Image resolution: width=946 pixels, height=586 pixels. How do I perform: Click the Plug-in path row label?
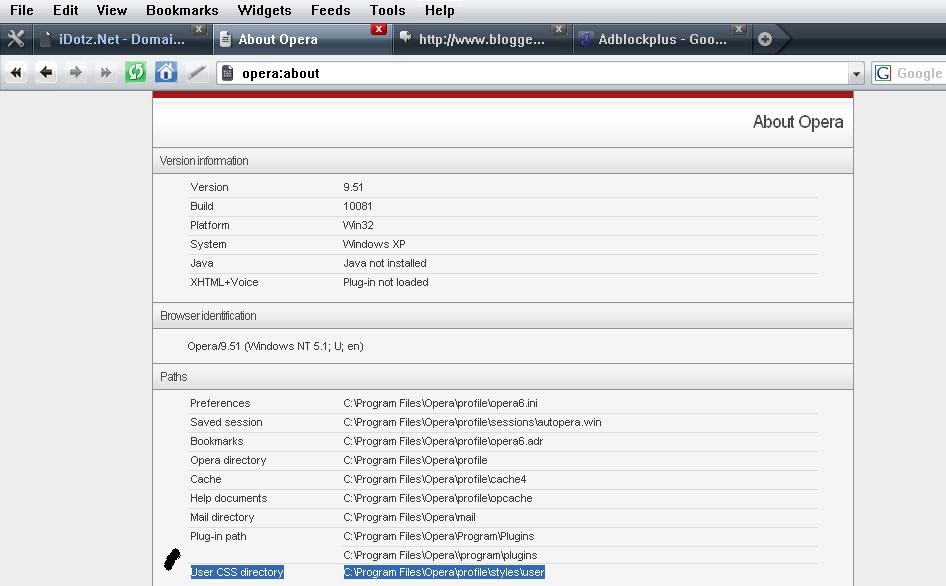[218, 537]
